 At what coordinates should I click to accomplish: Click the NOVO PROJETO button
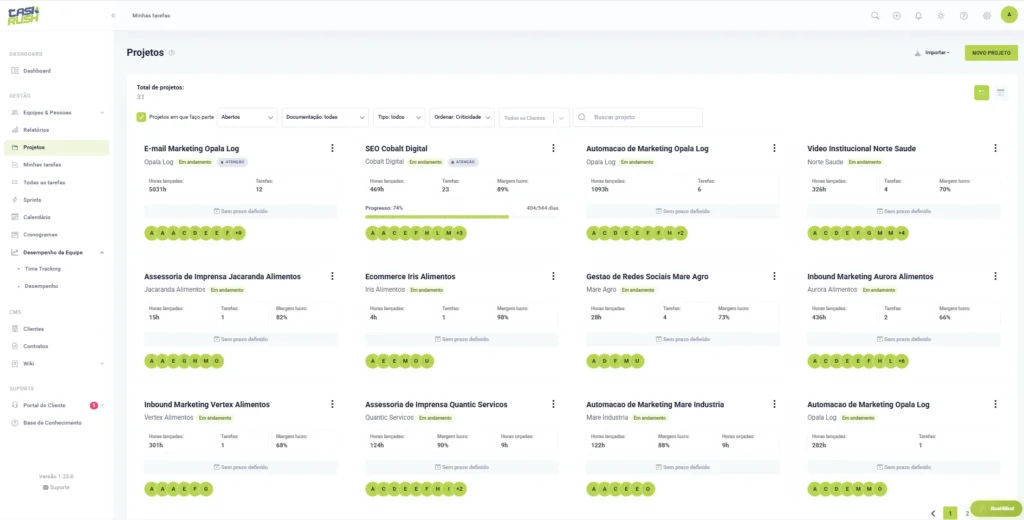[x=991, y=53]
